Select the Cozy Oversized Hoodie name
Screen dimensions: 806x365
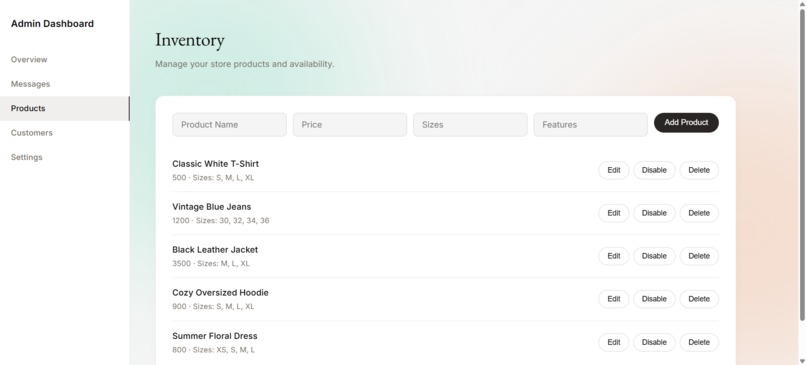[x=220, y=293]
